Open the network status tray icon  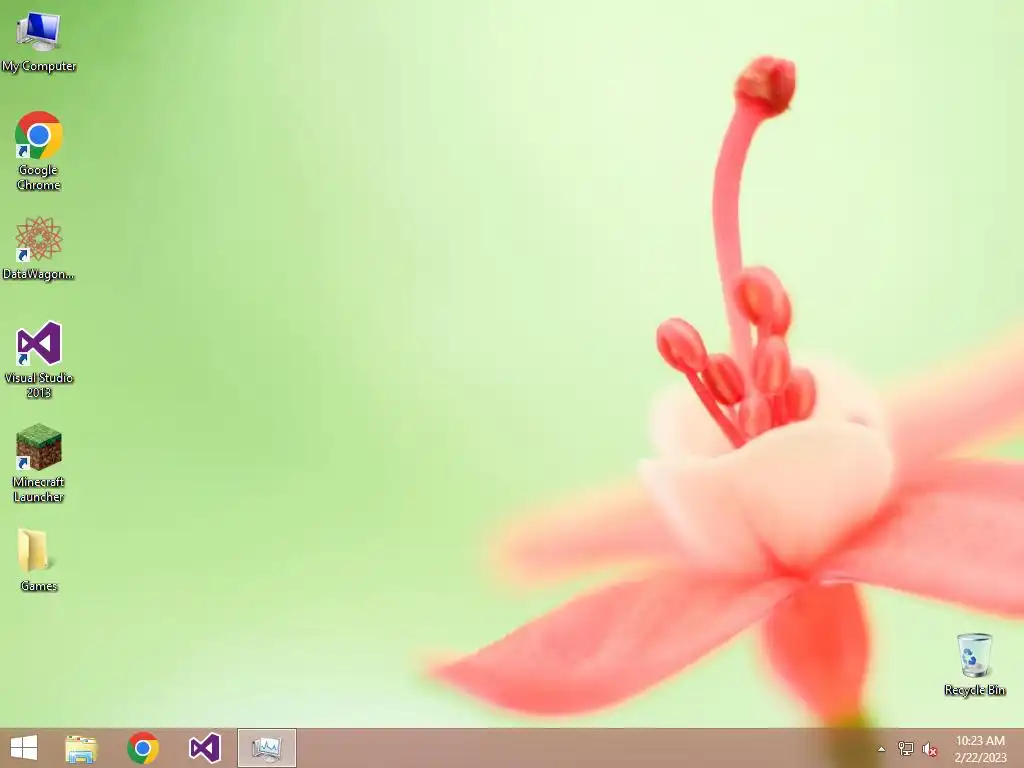(906, 748)
